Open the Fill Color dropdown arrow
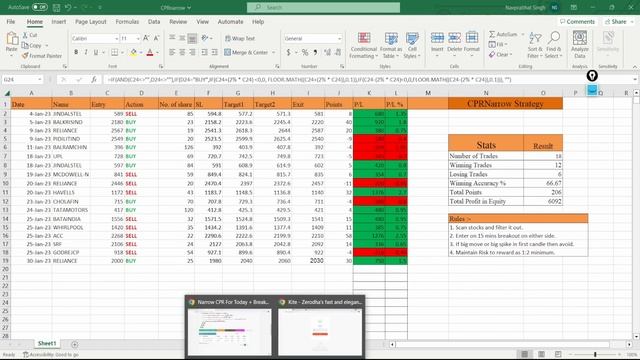 coord(141,53)
